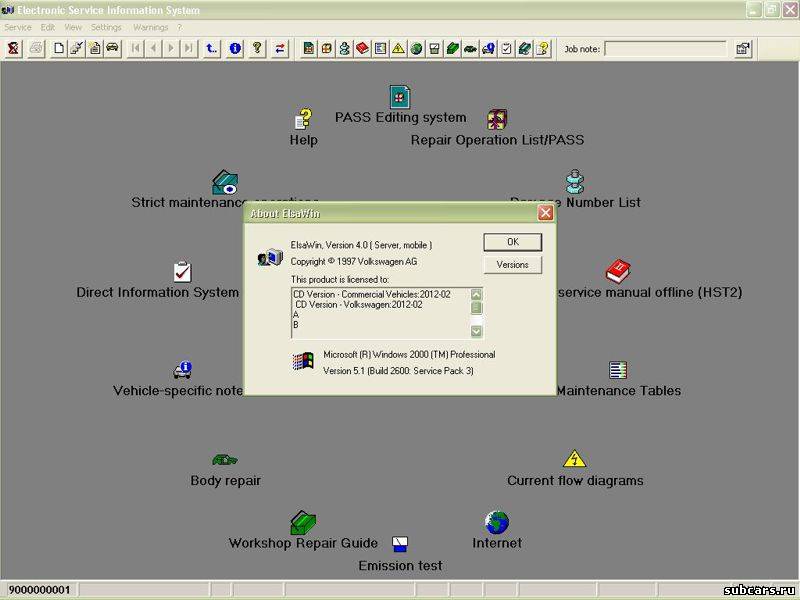Image resolution: width=800 pixels, height=600 pixels.
Task: Click the clipboard checkmark toolbar icon
Action: coord(506,48)
